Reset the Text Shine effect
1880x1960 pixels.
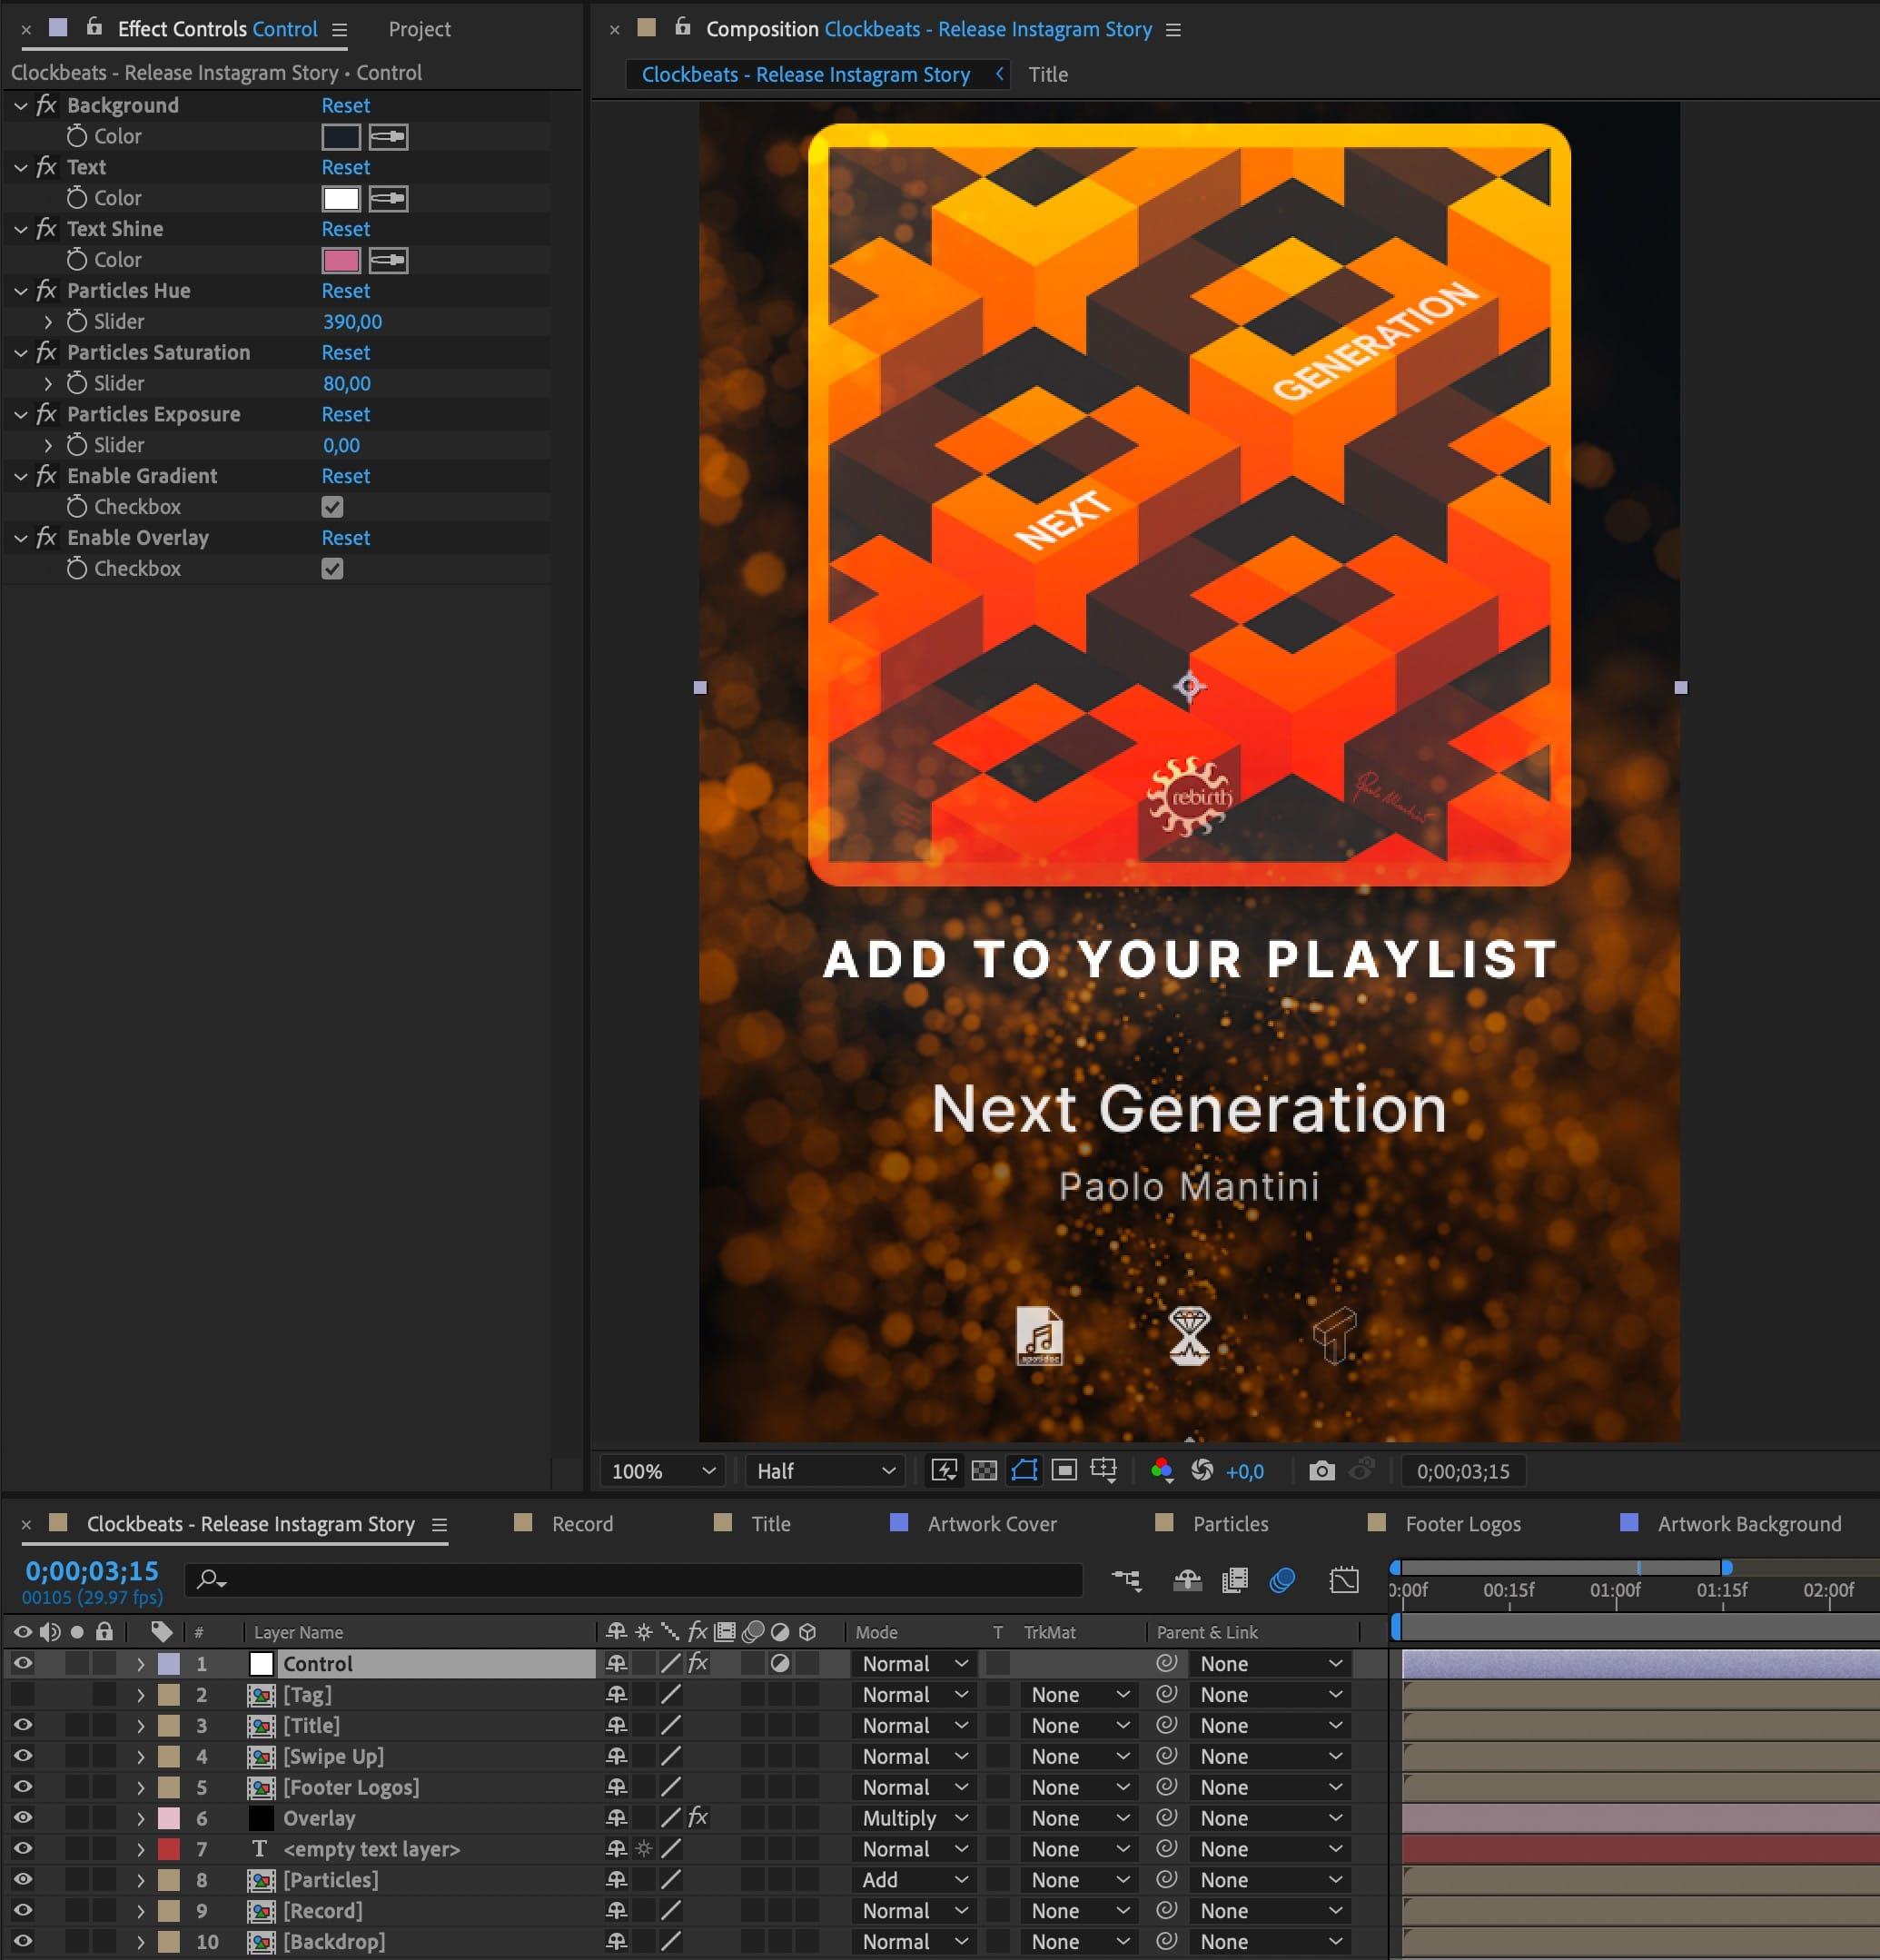(x=345, y=229)
